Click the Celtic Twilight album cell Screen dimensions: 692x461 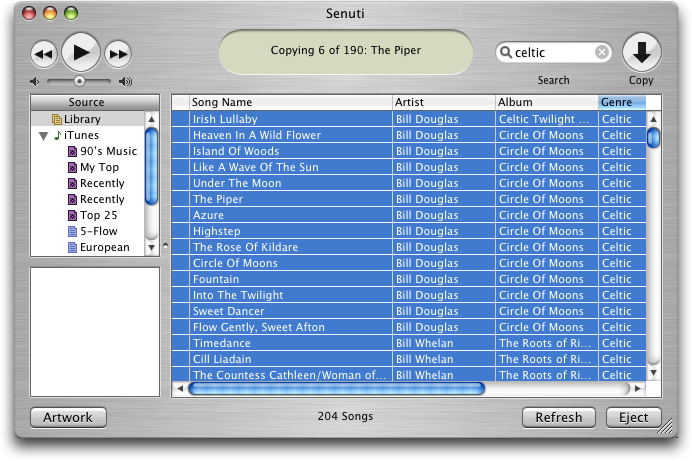547,119
